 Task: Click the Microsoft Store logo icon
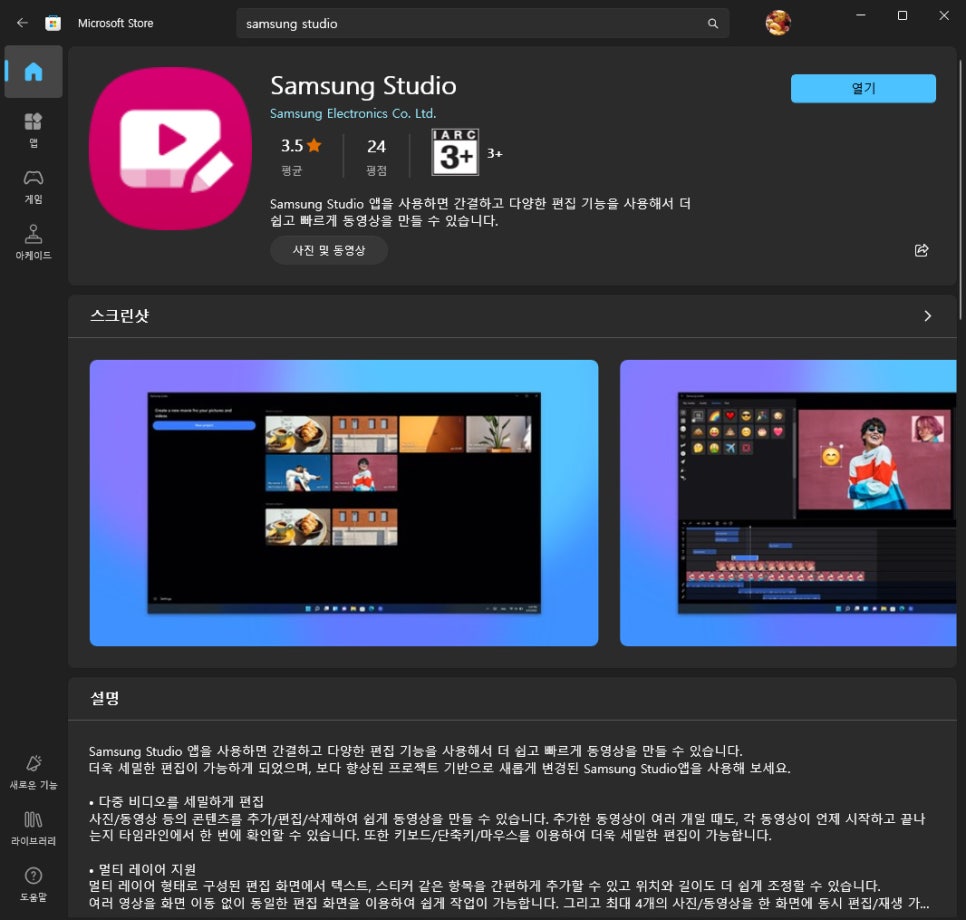tap(53, 23)
